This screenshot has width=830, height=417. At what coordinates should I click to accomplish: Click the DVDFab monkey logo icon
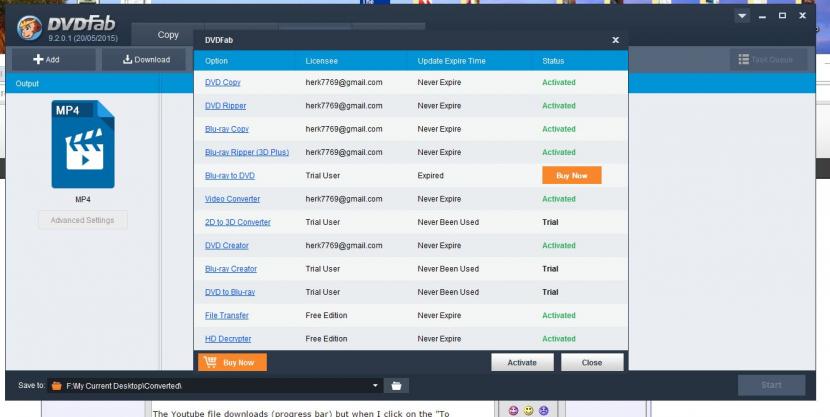pyautogui.click(x=29, y=28)
